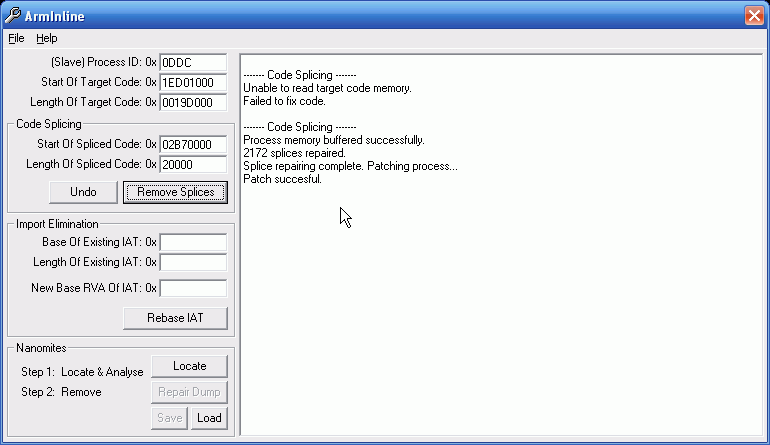Open the Help menu
Viewport: 770px width, 445px height.
tap(47, 38)
